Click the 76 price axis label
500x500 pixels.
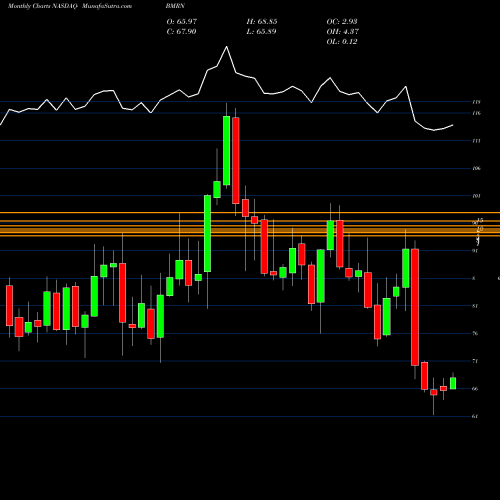pyautogui.click(x=475, y=333)
